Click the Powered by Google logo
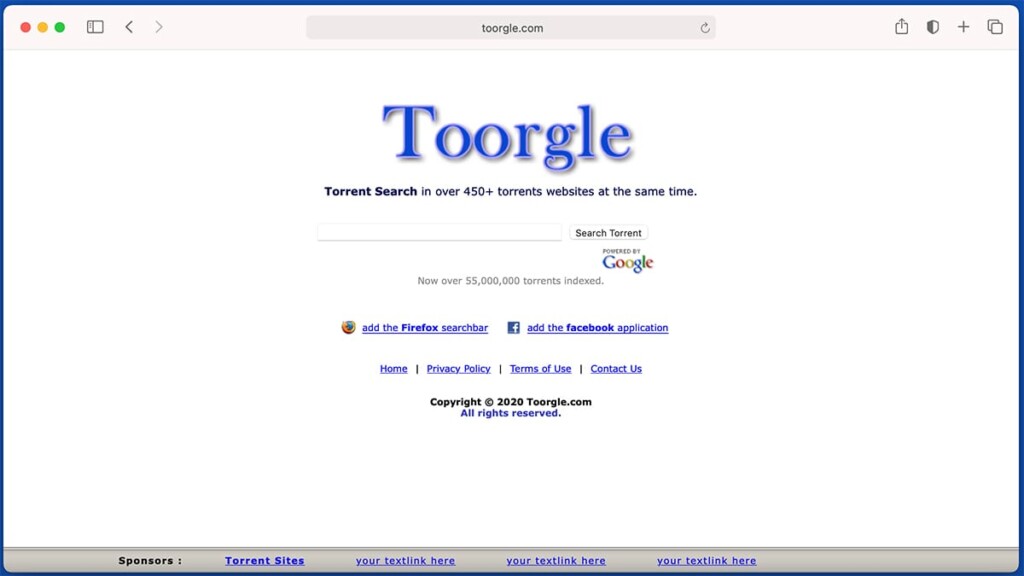Viewport: 1024px width, 576px height. pos(627,260)
